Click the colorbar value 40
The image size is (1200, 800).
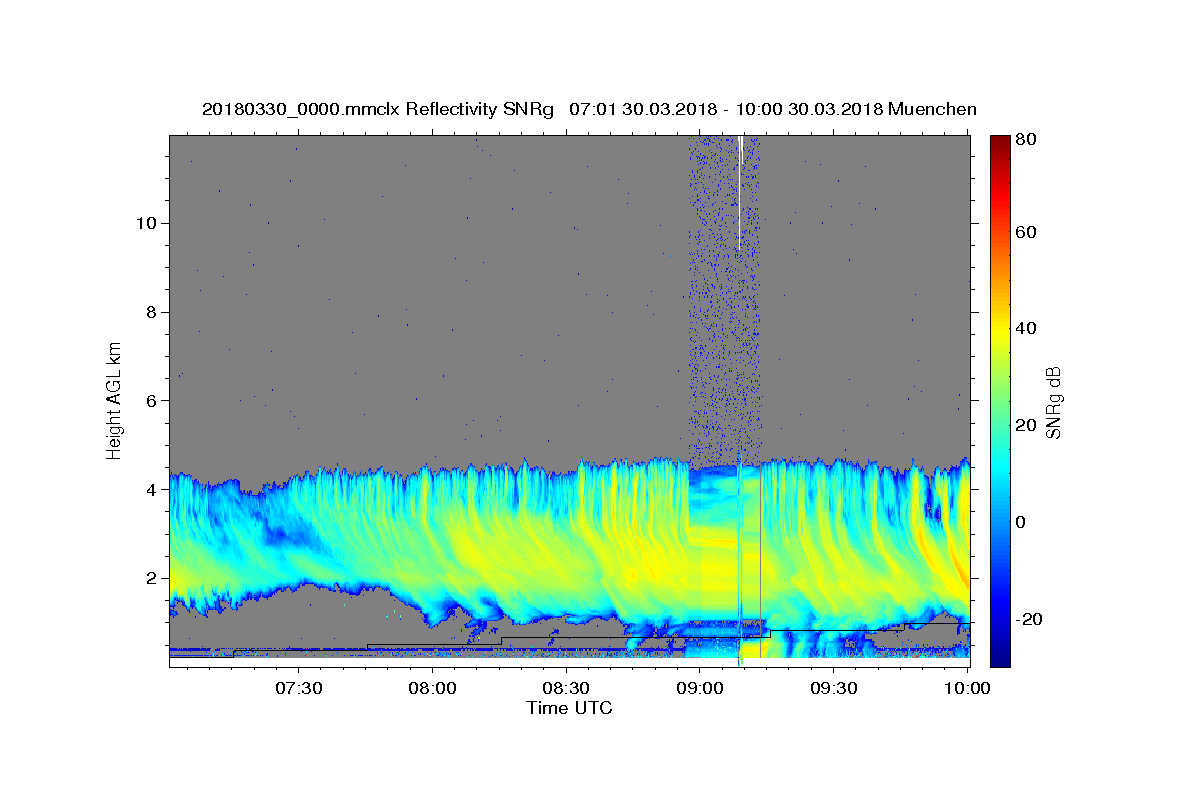tap(1025, 329)
